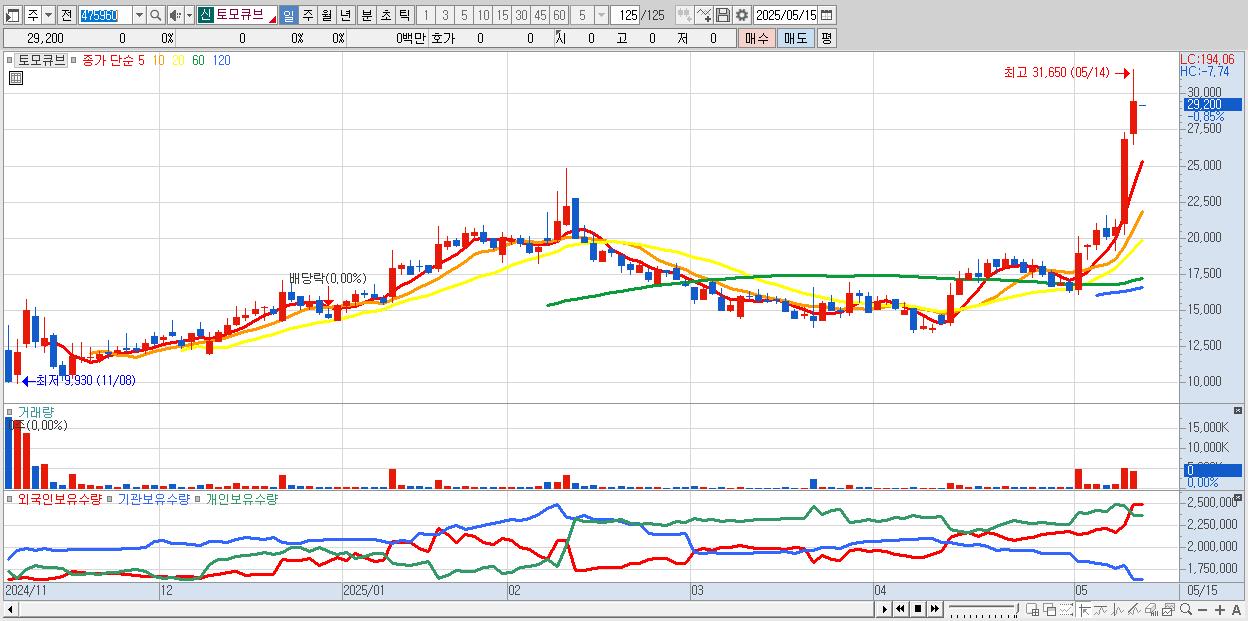The height and width of the screenshot is (621, 1248).
Task: Click the horizontal chart scrollbar track
Action: pyautogui.click(x=445, y=609)
